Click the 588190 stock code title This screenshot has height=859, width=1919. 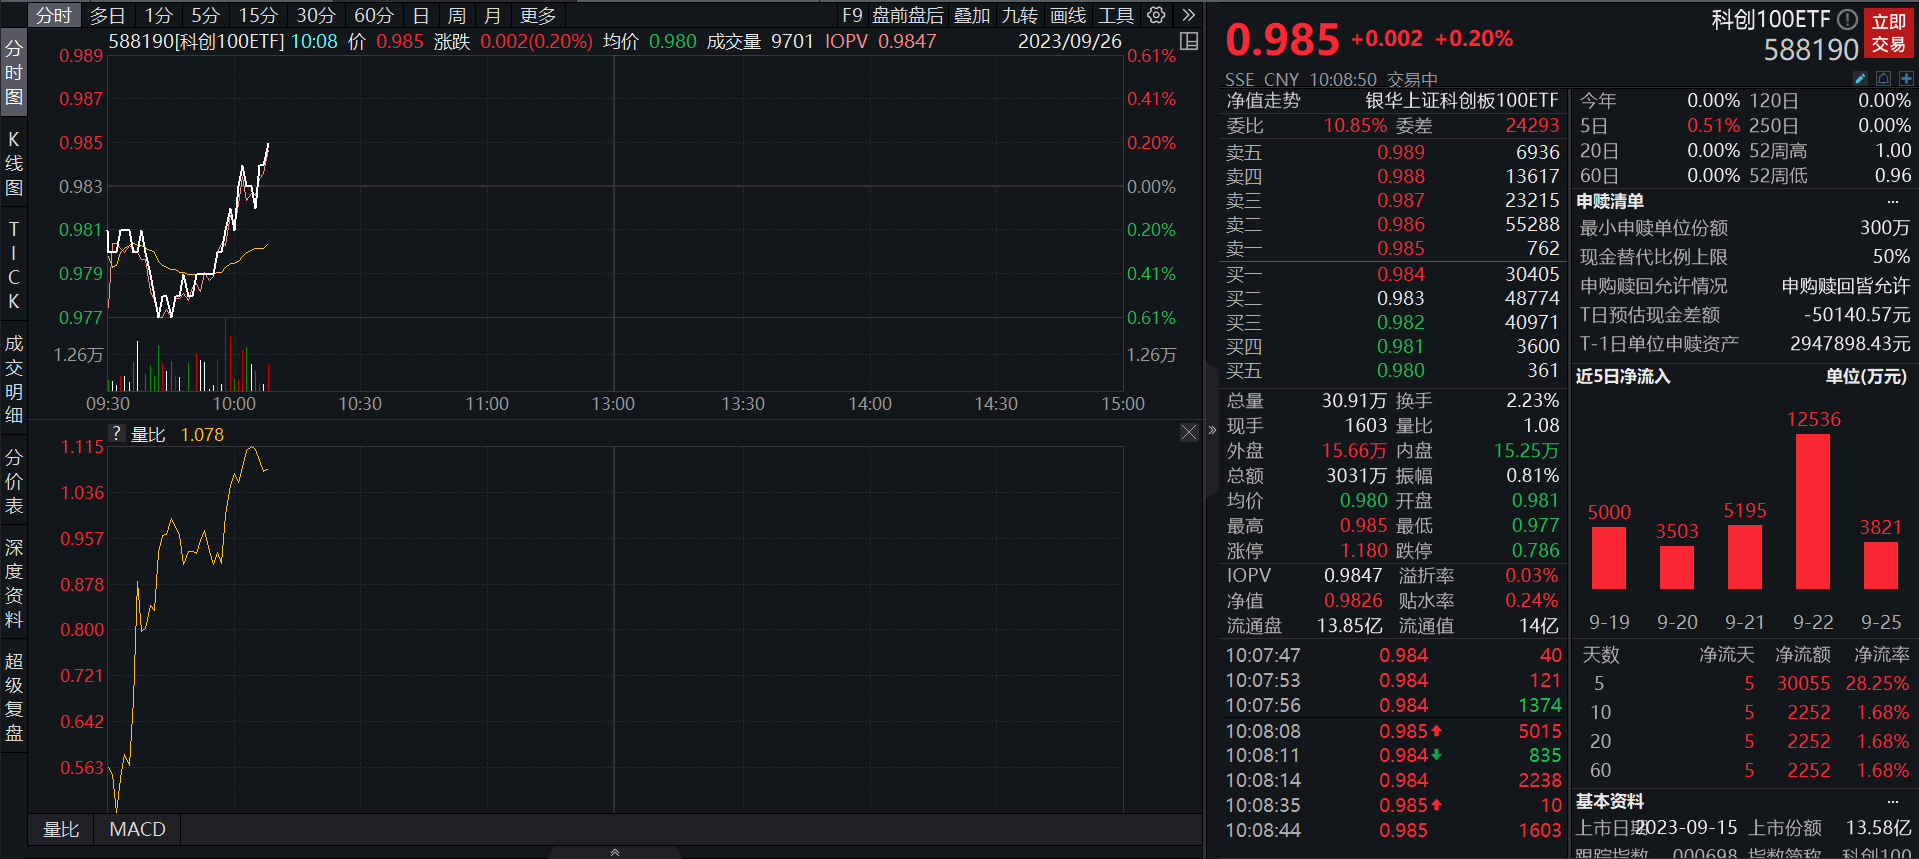1811,49
